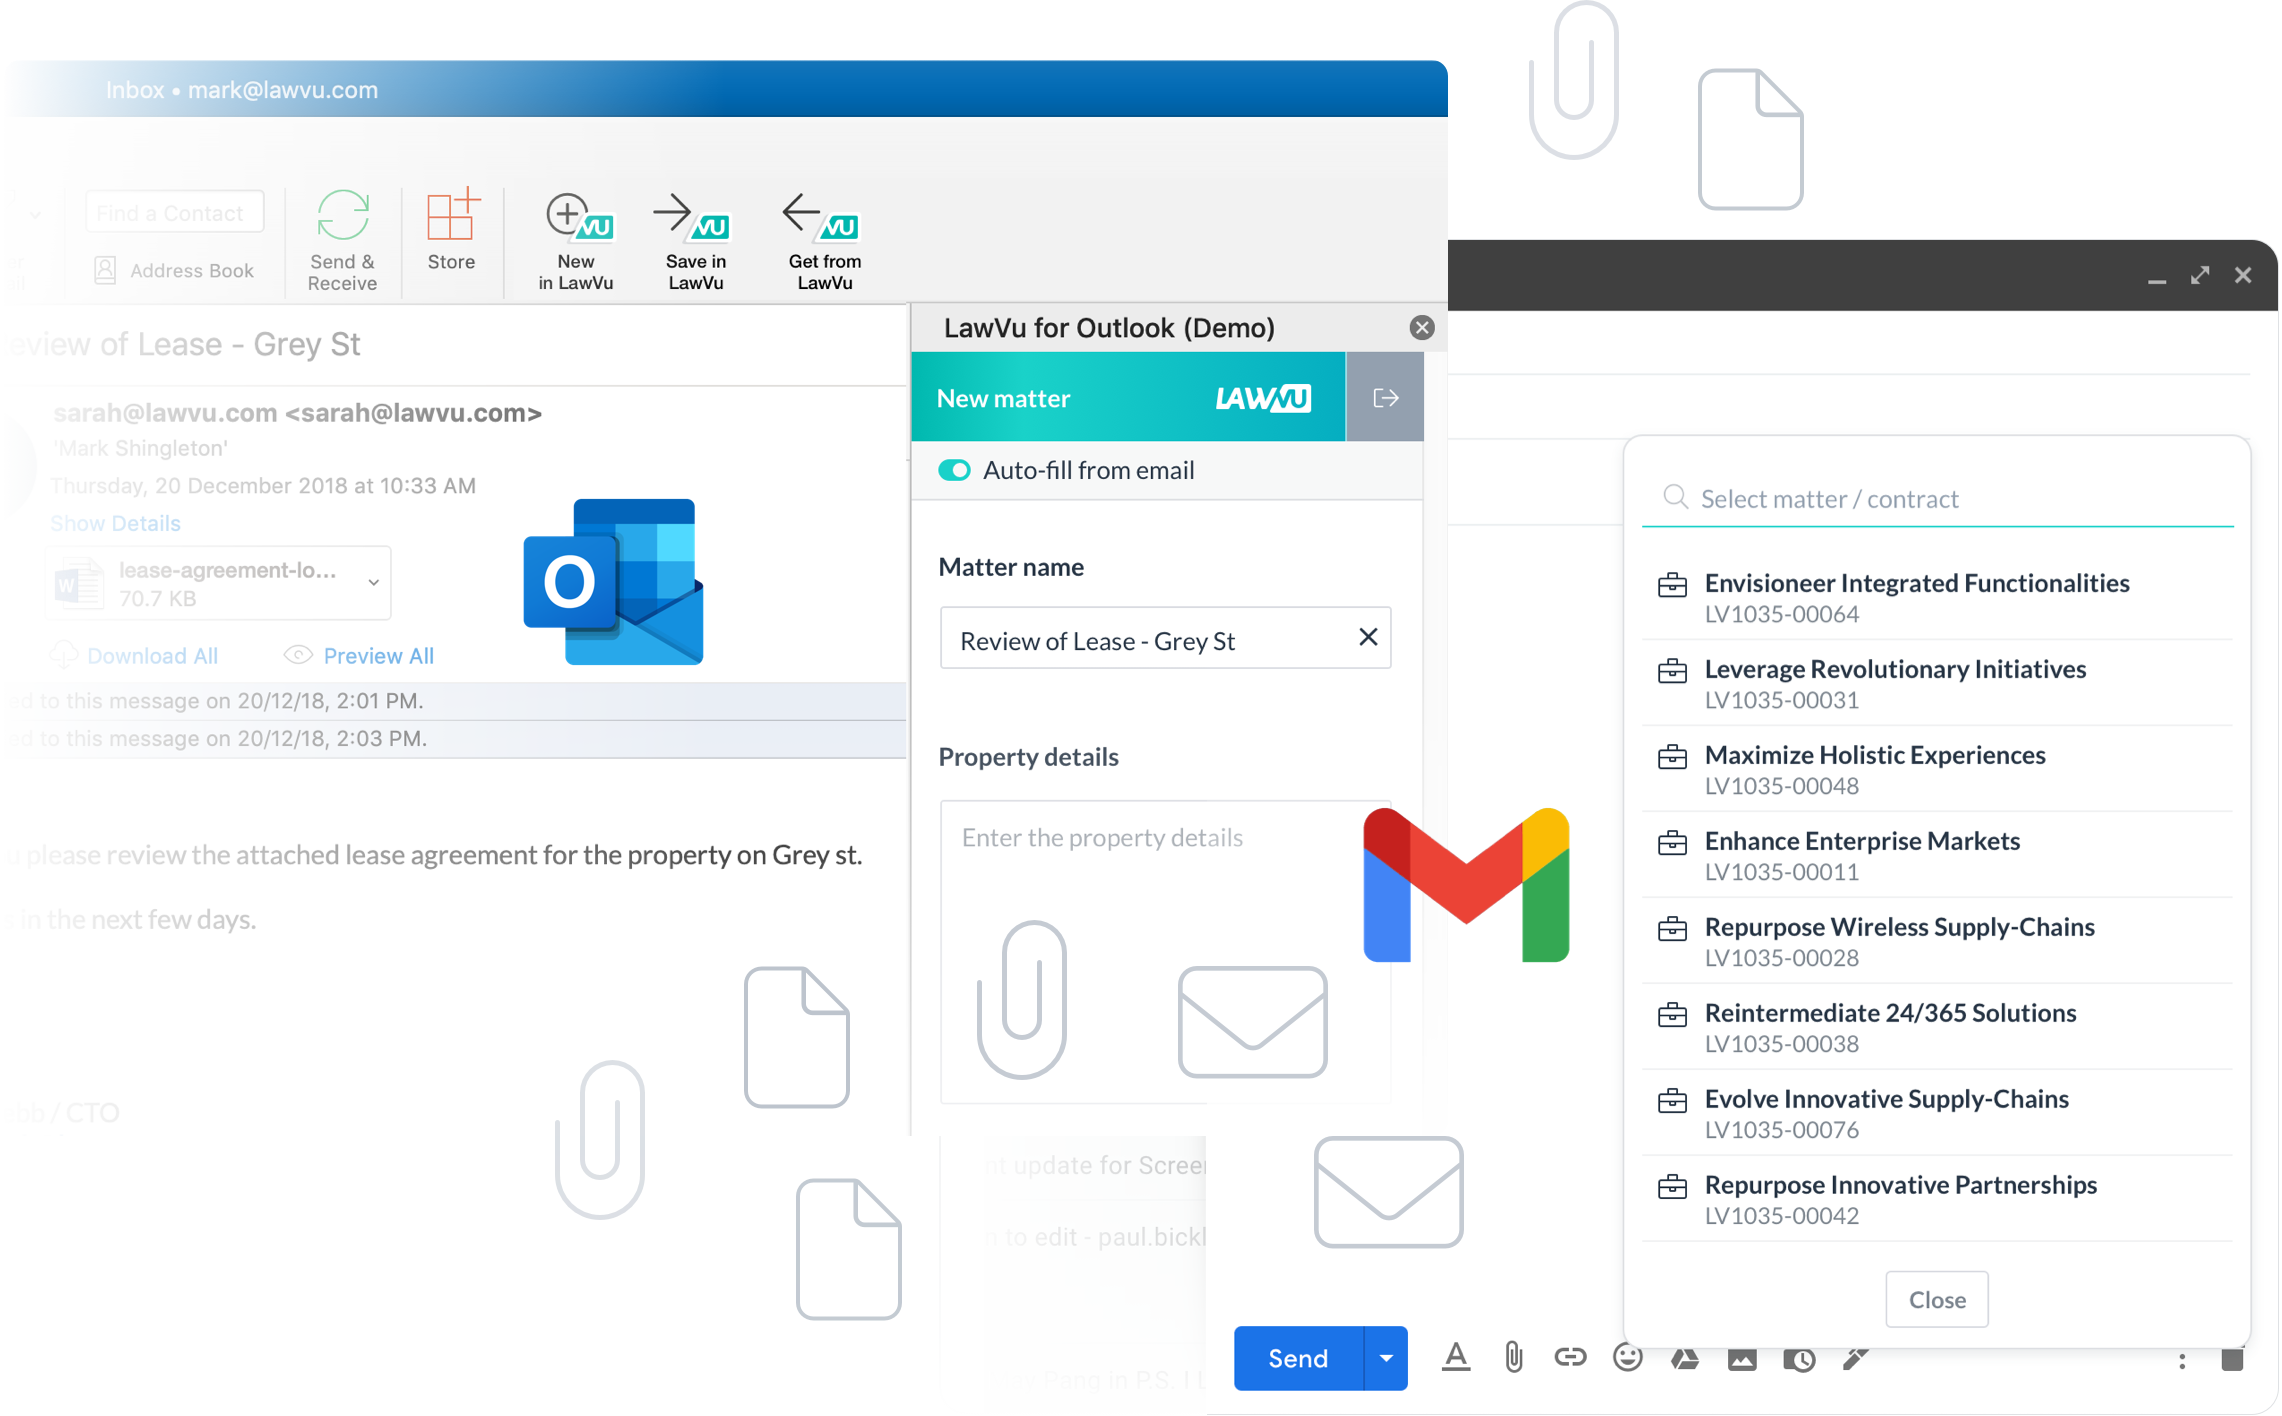Click the insert link icon
Viewport: 2282px width, 1416px height.
1570,1357
